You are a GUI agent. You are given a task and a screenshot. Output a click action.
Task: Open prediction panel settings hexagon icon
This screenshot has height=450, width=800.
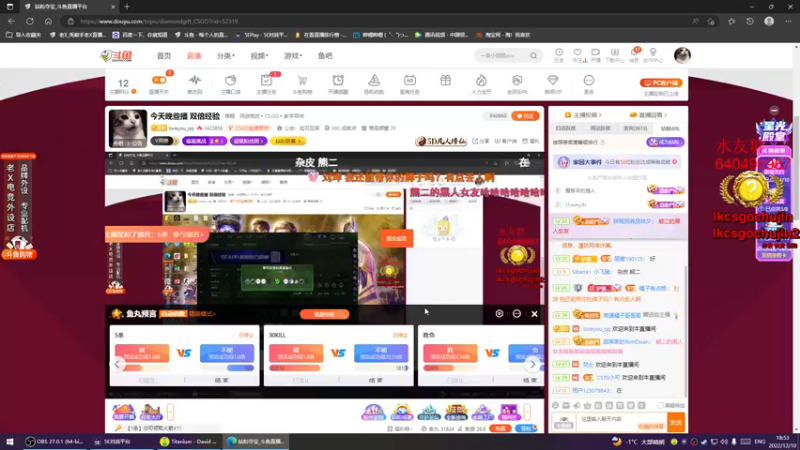(x=499, y=314)
